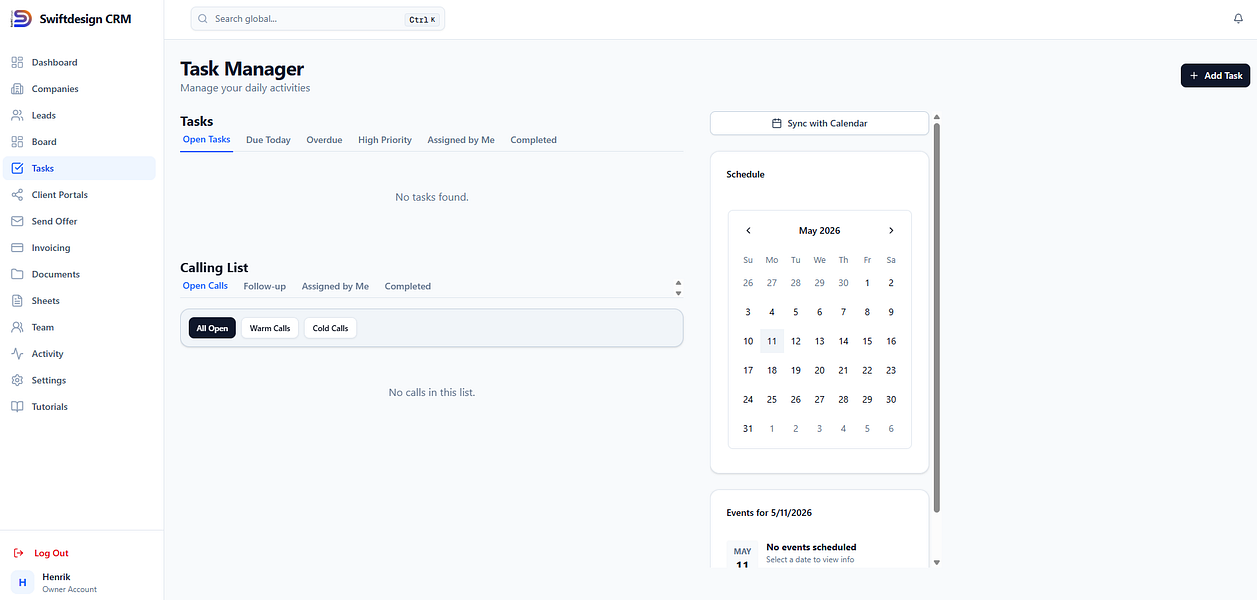Open the Dashboard page link
The image size is (1257, 600).
tap(79, 62)
